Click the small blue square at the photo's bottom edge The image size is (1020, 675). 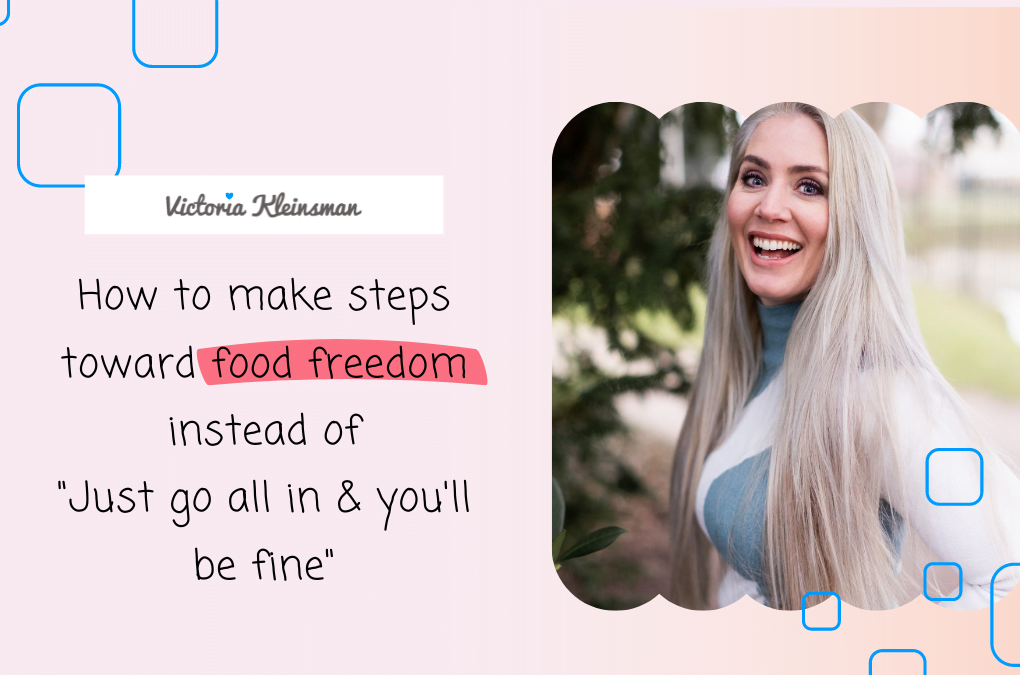821,611
